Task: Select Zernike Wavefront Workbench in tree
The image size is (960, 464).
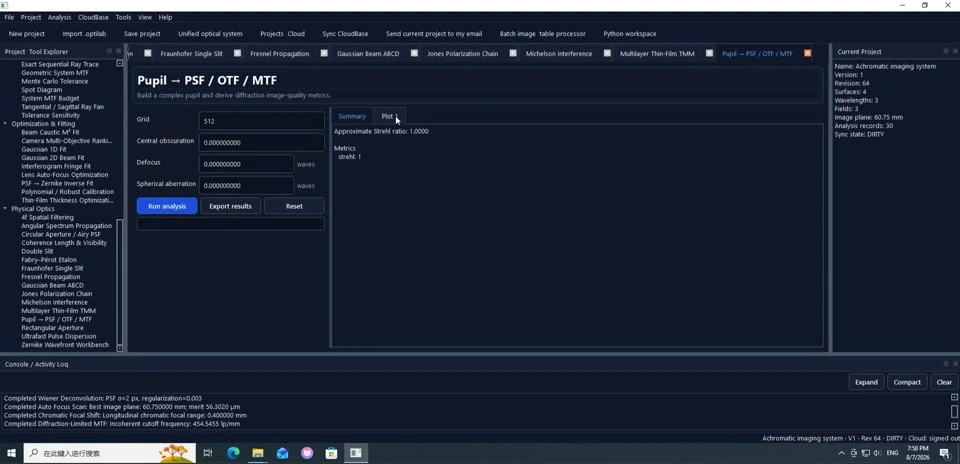Action: [x=65, y=345]
